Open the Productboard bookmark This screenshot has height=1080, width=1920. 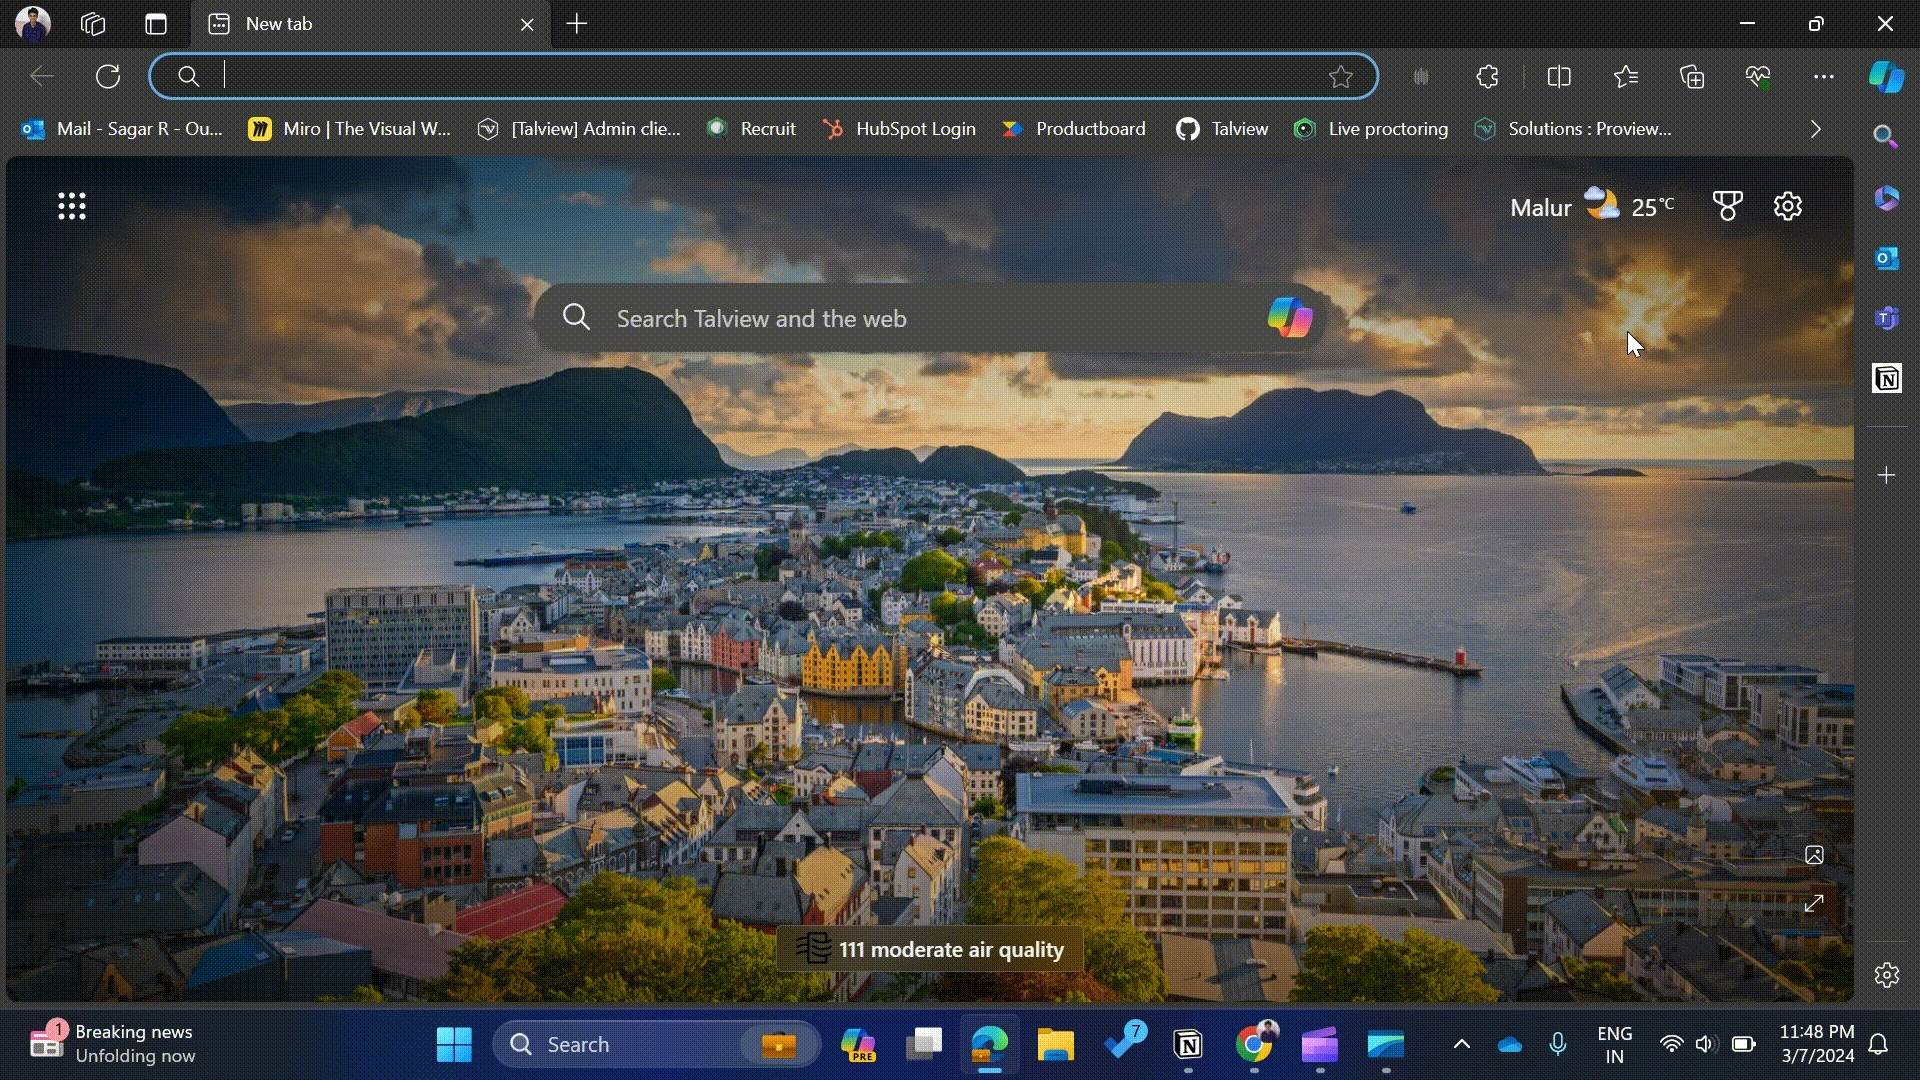(1074, 129)
